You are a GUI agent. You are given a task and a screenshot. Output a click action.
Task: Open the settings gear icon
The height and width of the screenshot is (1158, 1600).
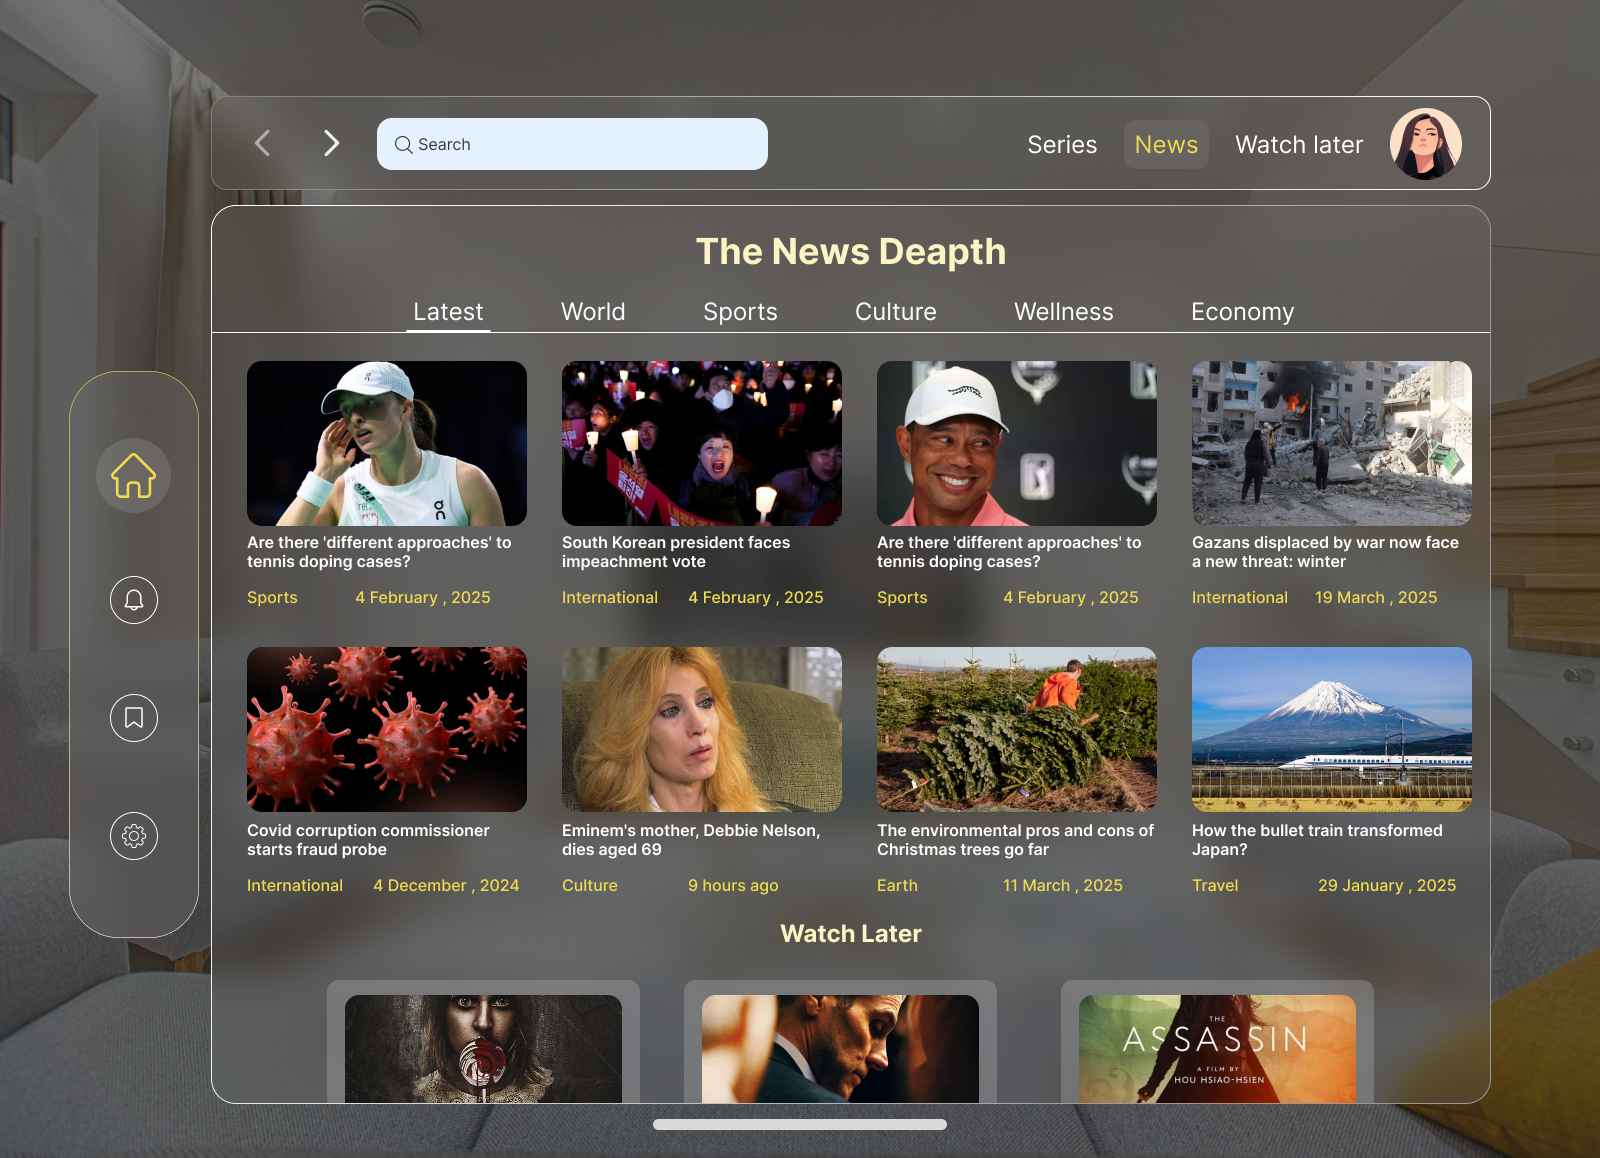133,836
